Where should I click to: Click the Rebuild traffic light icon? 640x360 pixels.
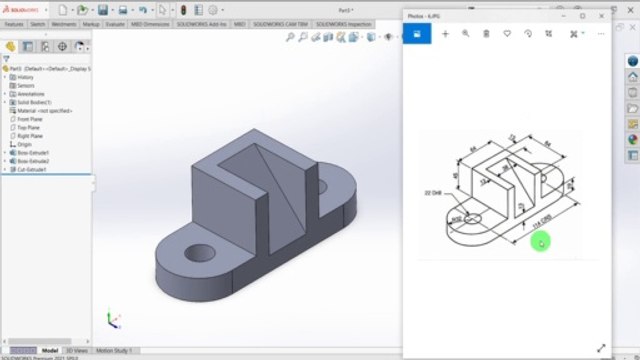click(x=183, y=10)
